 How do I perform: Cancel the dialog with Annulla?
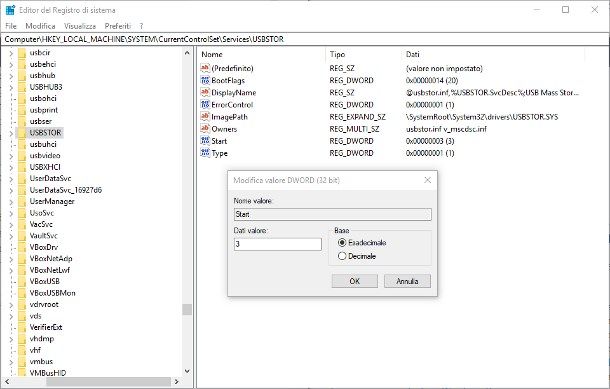coord(407,281)
